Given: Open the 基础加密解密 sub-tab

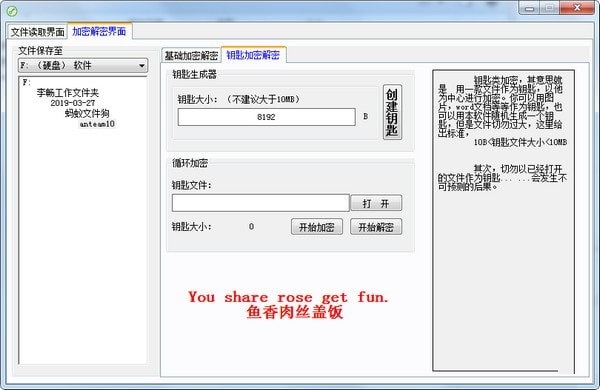Looking at the screenshot, I should click(191, 56).
